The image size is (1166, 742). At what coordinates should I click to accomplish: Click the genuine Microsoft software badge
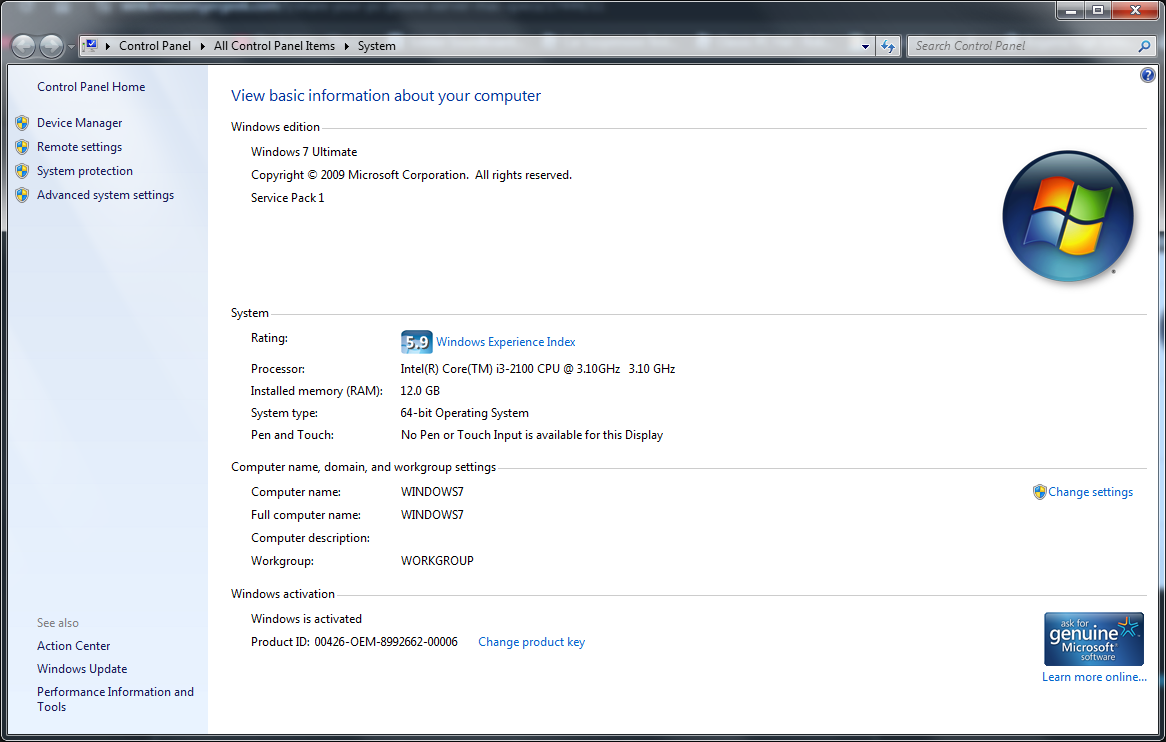pyautogui.click(x=1093, y=639)
